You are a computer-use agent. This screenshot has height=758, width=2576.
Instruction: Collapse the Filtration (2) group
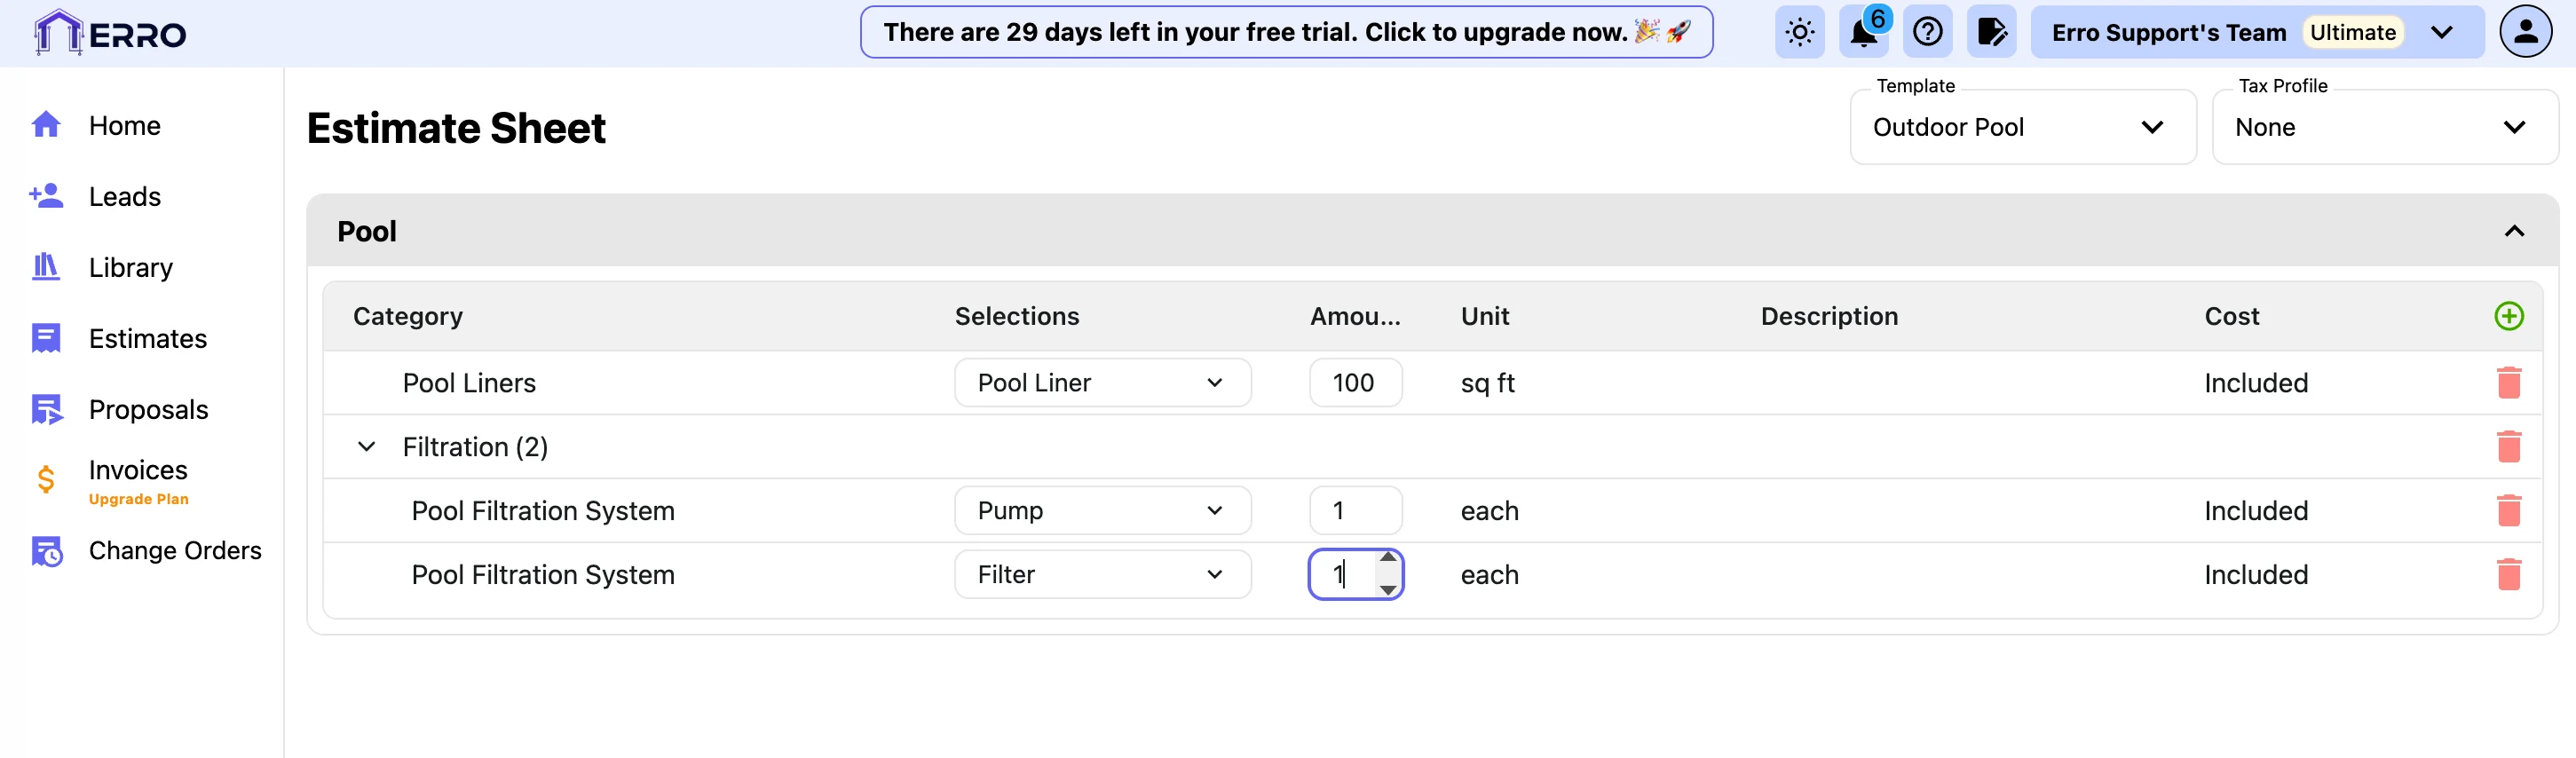367,447
